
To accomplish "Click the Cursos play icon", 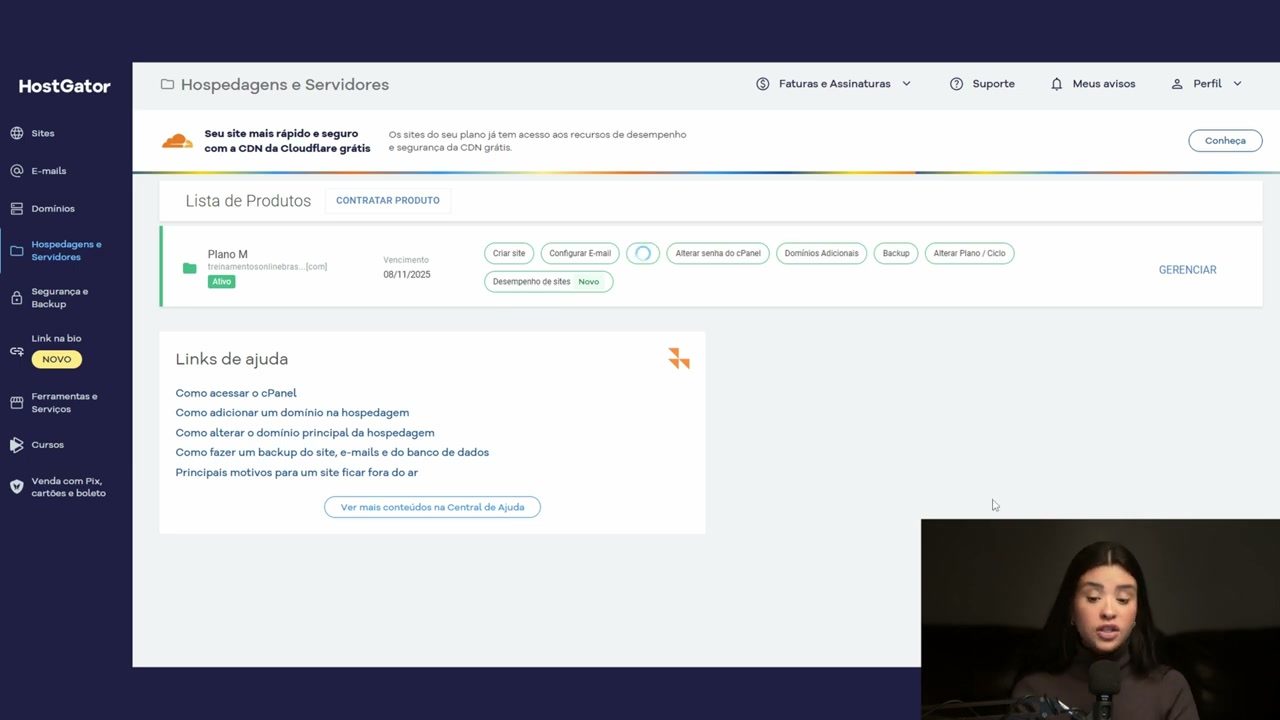I will coord(17,445).
